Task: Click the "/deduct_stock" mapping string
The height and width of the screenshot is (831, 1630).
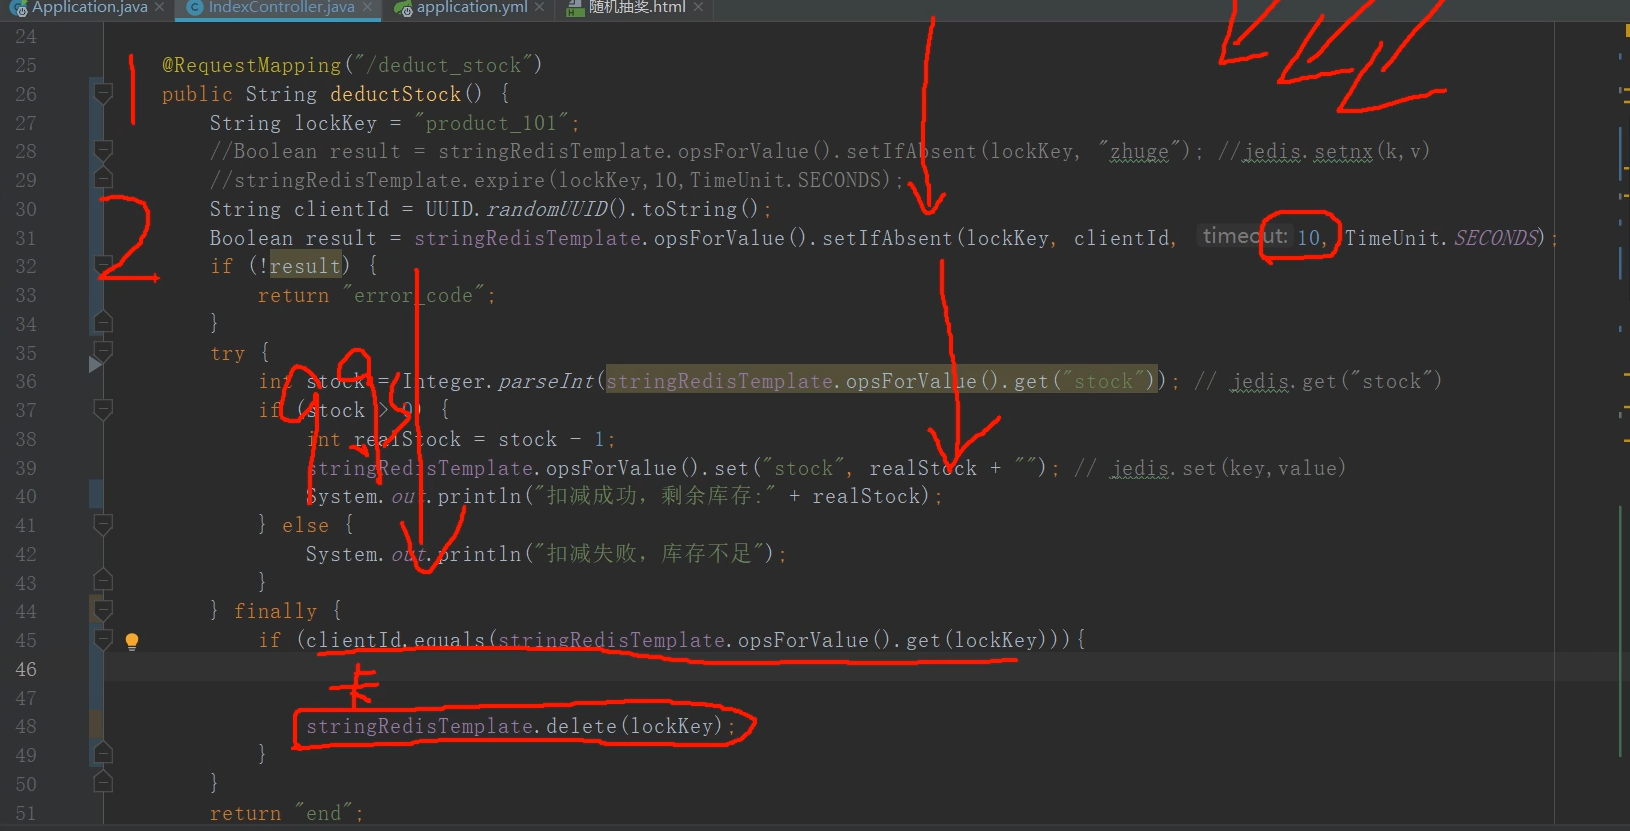Action: pos(444,65)
